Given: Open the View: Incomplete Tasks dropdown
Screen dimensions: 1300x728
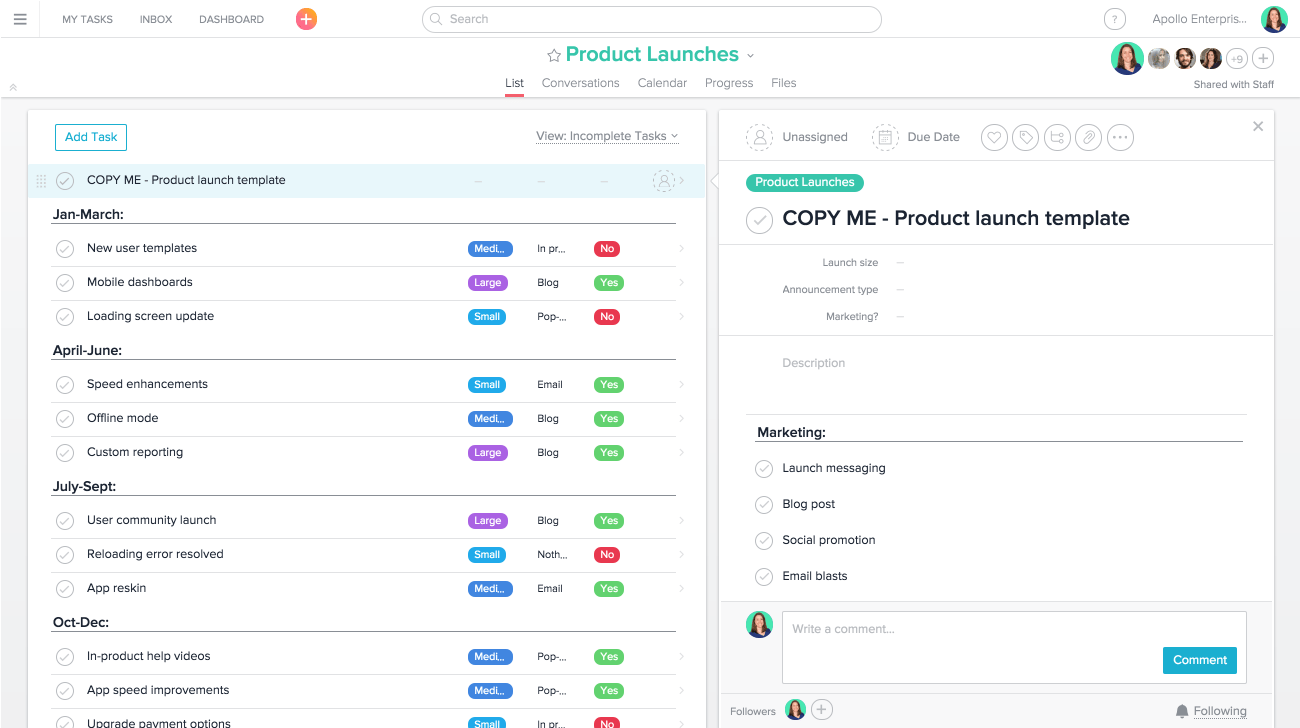Looking at the screenshot, I should (607, 137).
